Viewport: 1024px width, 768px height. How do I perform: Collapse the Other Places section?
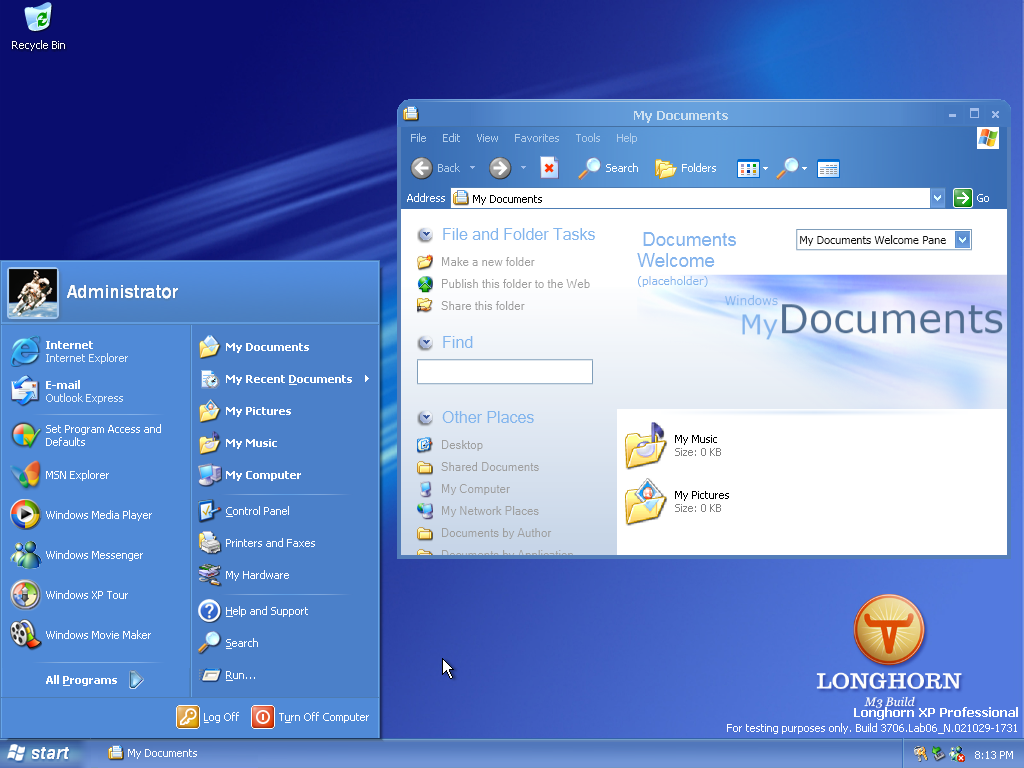tap(425, 418)
